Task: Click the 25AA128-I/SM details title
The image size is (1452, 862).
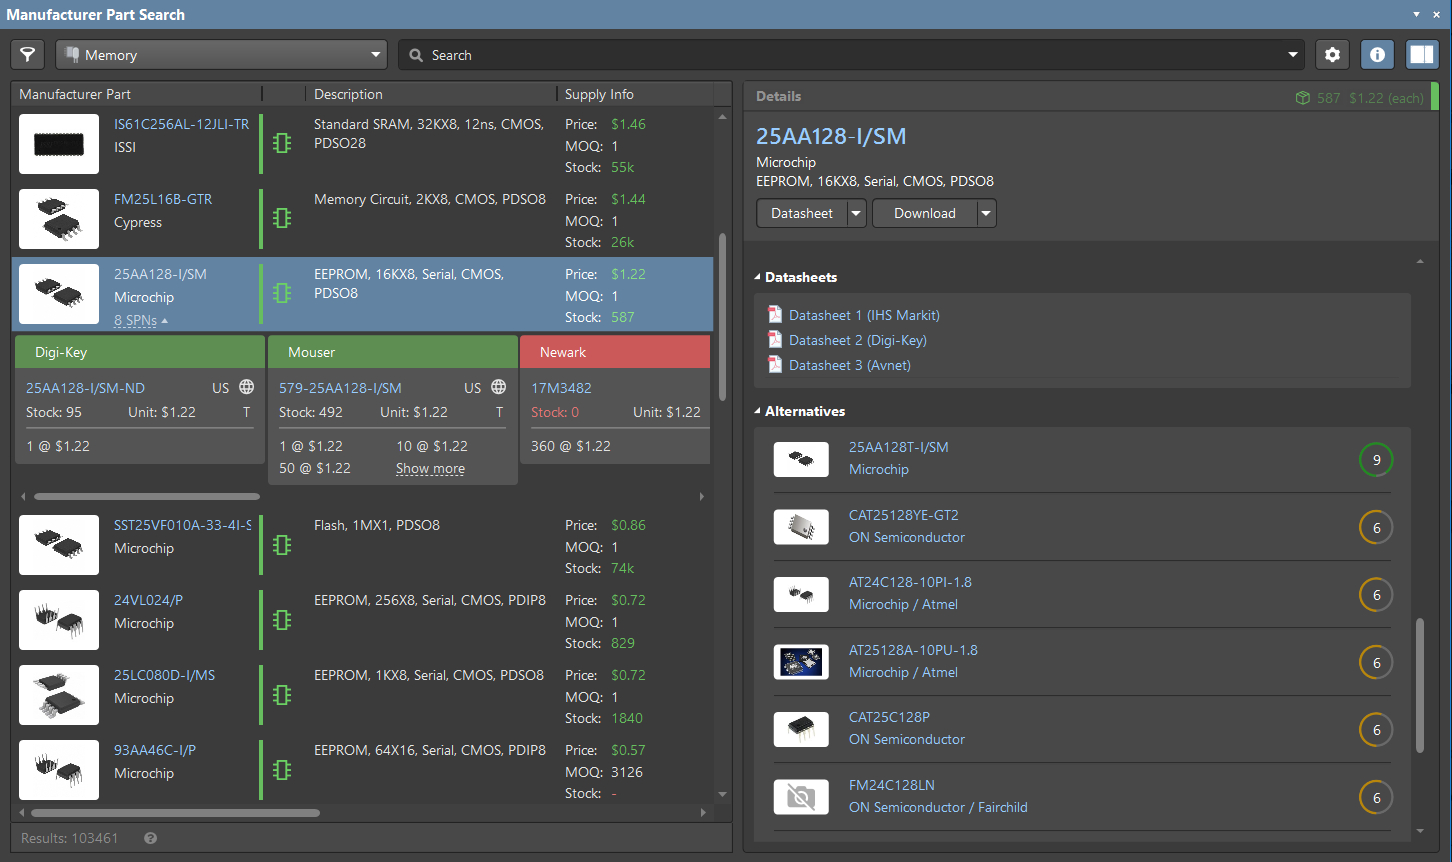Action: (831, 137)
